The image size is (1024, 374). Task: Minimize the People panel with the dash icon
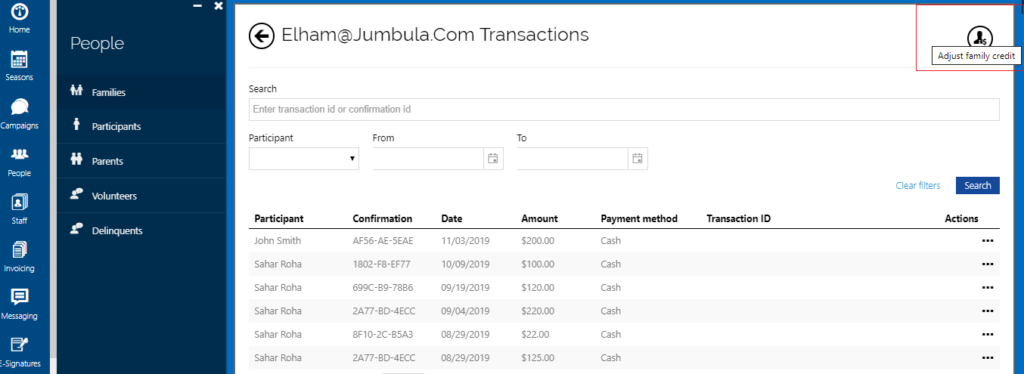(198, 5)
